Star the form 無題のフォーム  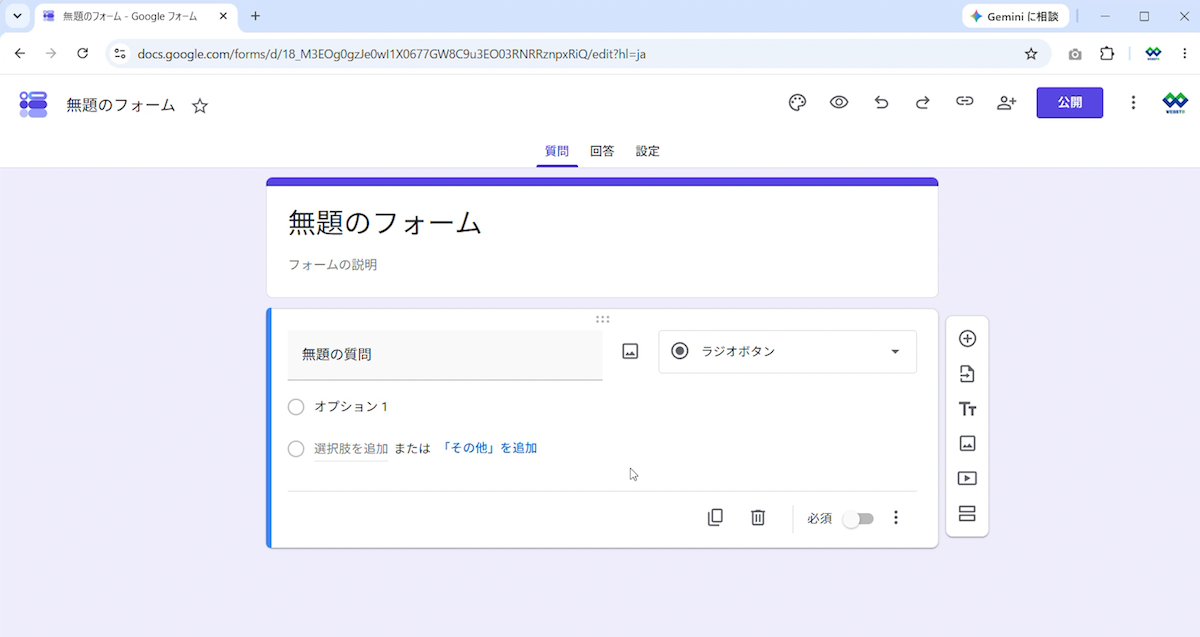200,106
